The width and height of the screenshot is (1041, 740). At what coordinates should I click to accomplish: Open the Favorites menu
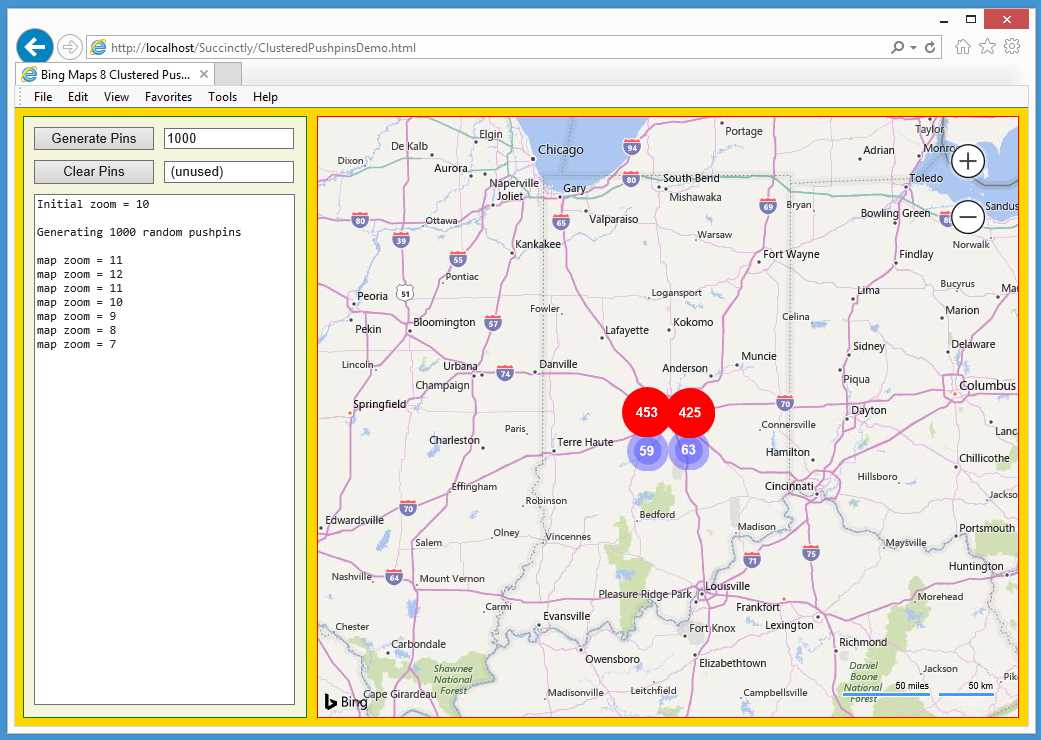(168, 97)
